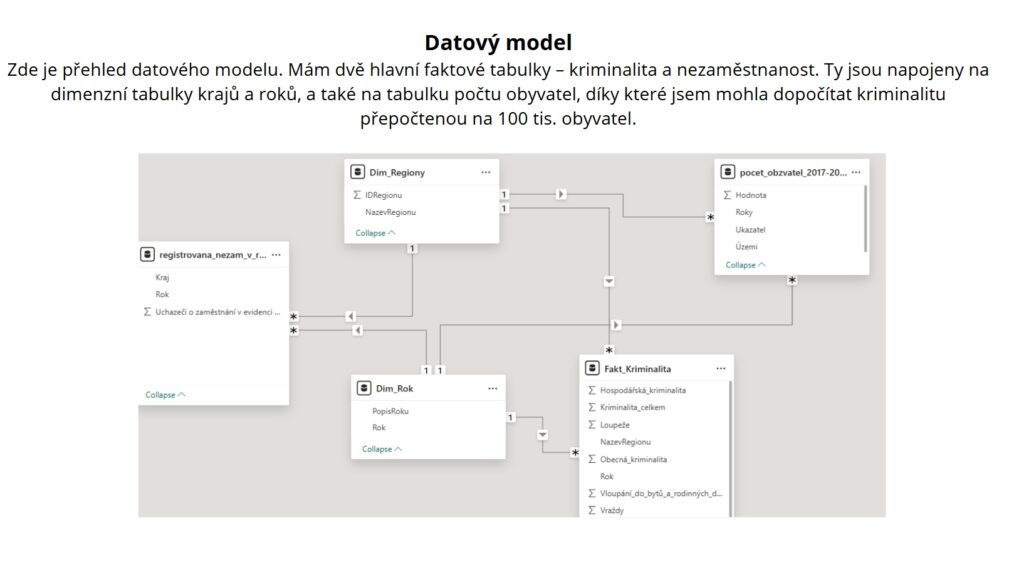Click filter arrow on Dim_Regiony to registrovana_nezam line
This screenshot has width=1024, height=575.
(x=351, y=316)
